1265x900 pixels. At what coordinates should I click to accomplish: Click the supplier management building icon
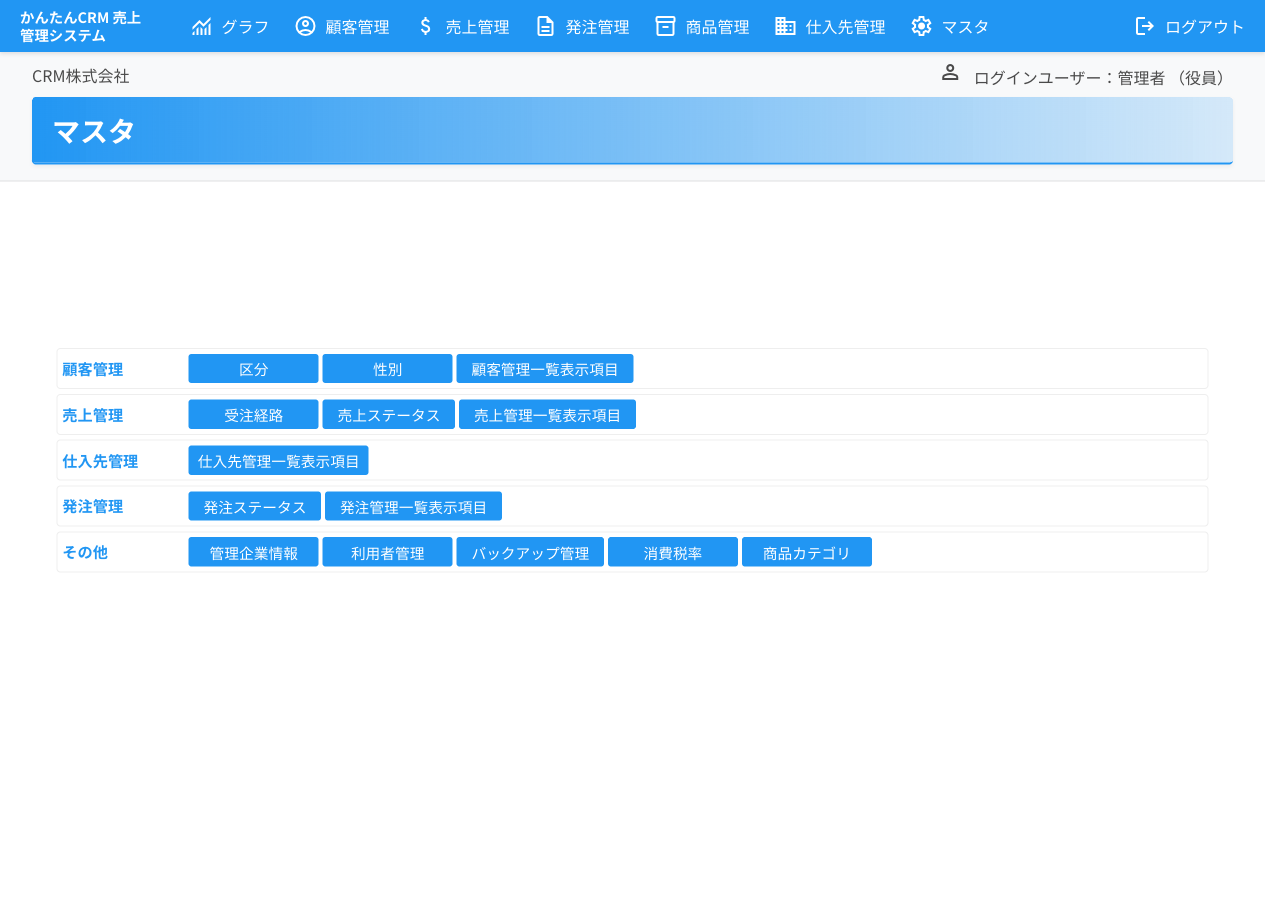785,27
